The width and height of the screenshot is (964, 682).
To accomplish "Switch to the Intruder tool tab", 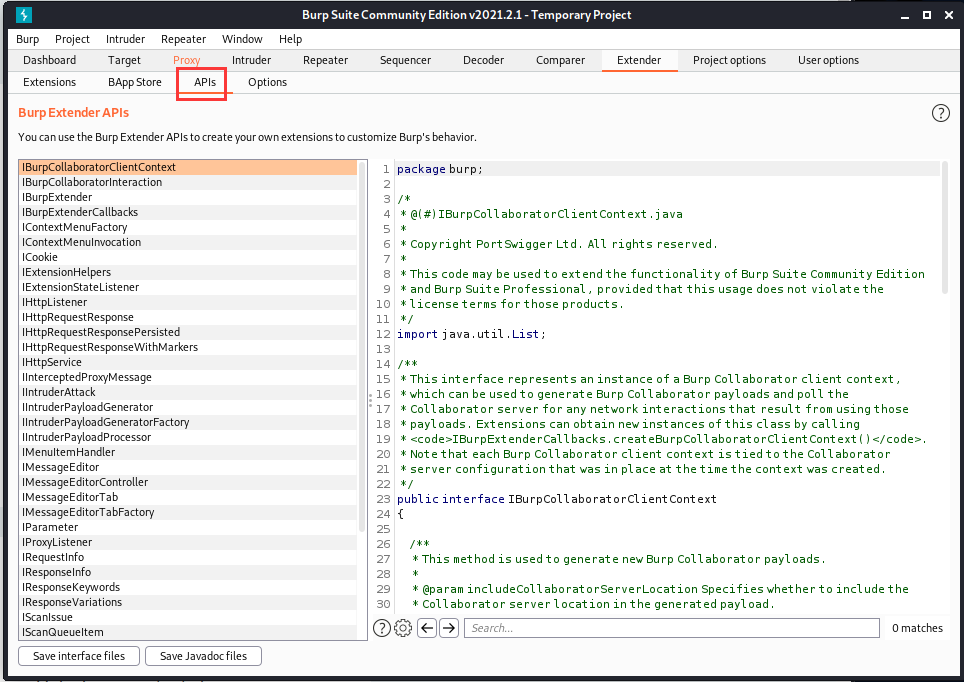I will coord(251,60).
